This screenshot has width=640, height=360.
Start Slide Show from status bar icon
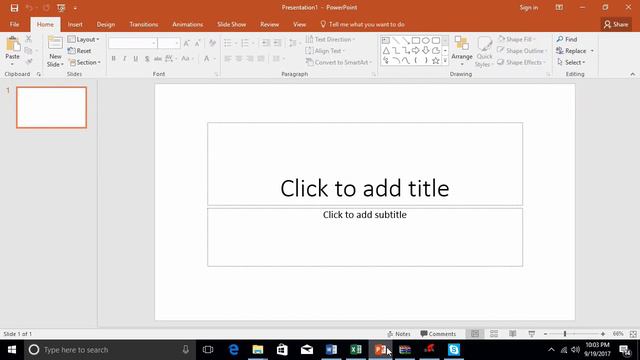531,334
